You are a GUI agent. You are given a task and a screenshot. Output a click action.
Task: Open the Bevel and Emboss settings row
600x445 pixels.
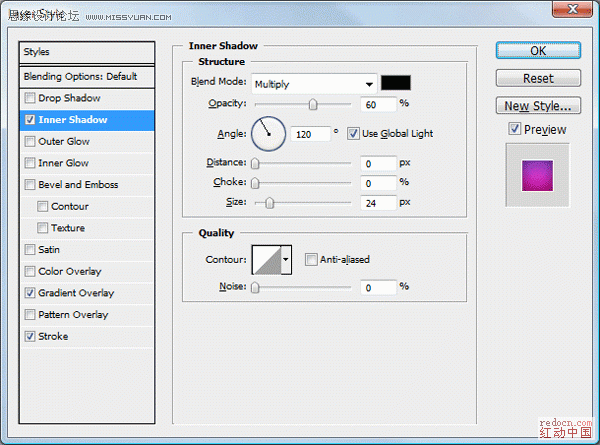tap(87, 185)
